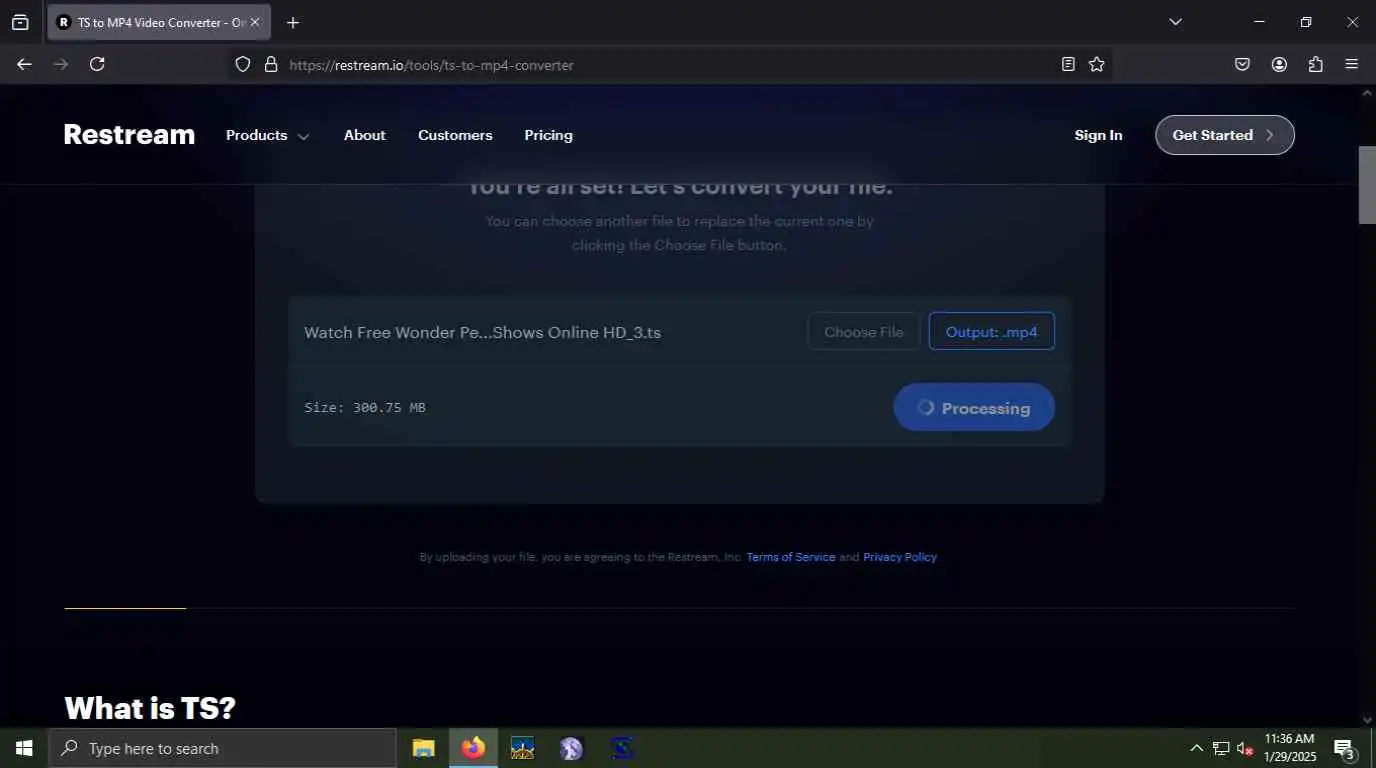Click the Type here to search box
1376x768 pixels.
[x=222, y=748]
